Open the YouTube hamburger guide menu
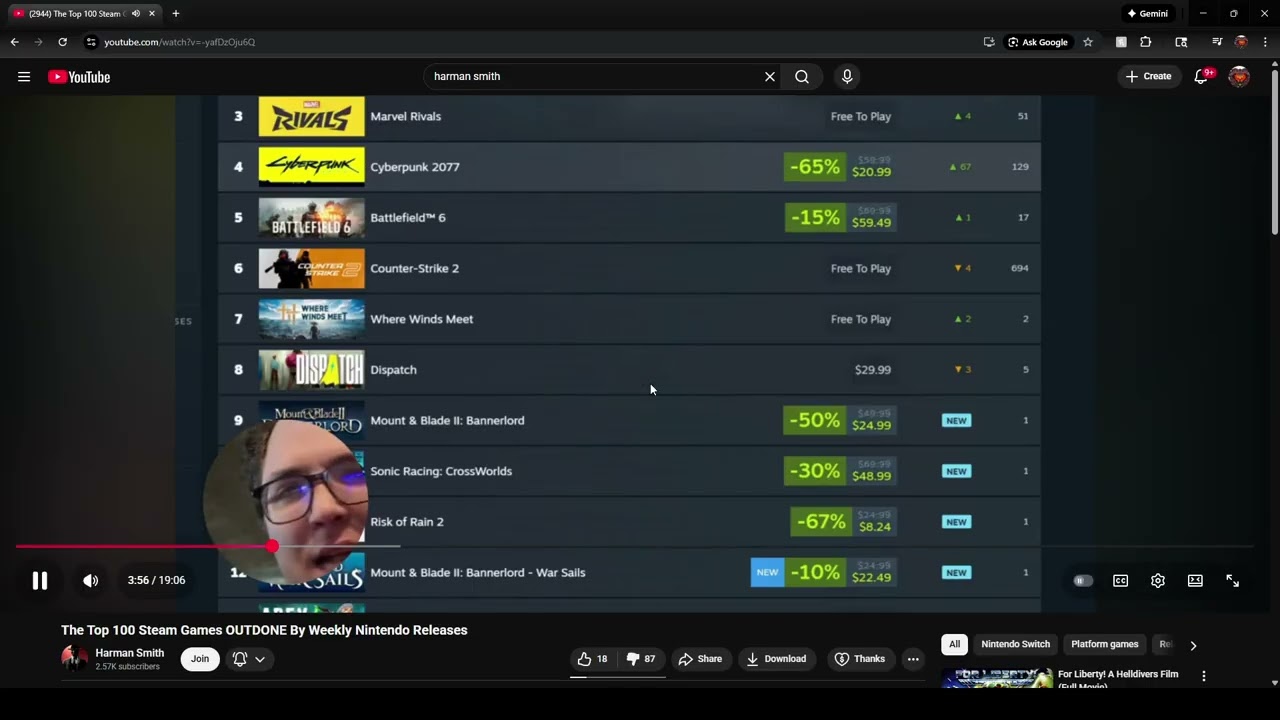 click(24, 77)
